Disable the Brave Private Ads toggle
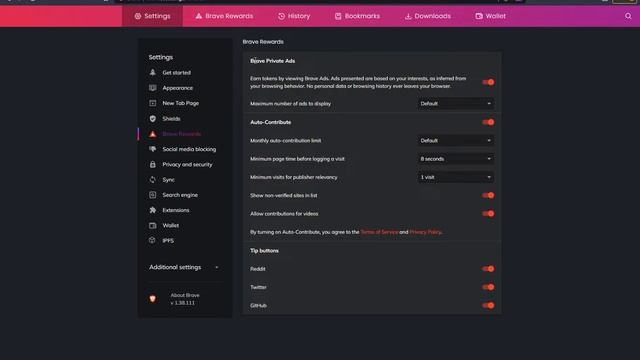This screenshot has width=640, height=360. coord(488,82)
